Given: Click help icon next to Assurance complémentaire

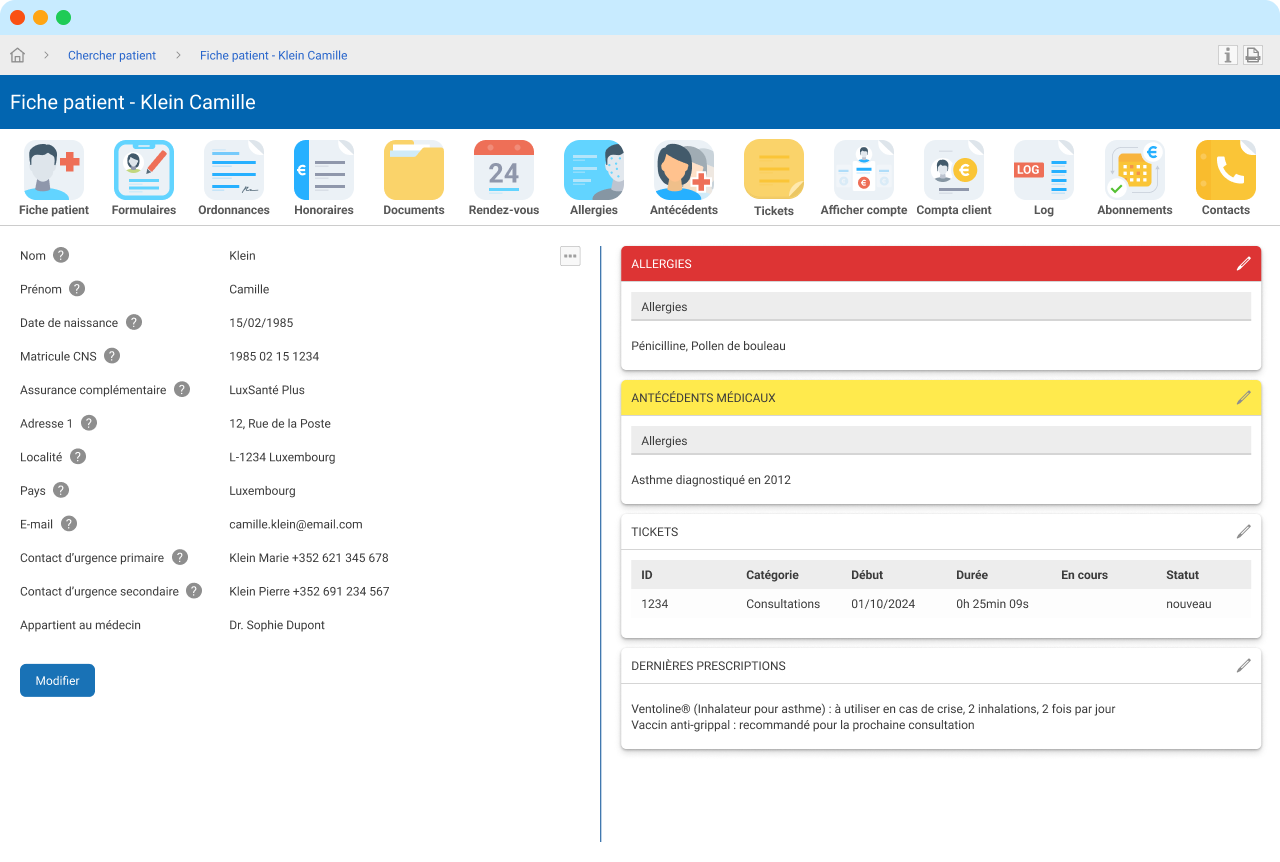Looking at the screenshot, I should [x=182, y=389].
